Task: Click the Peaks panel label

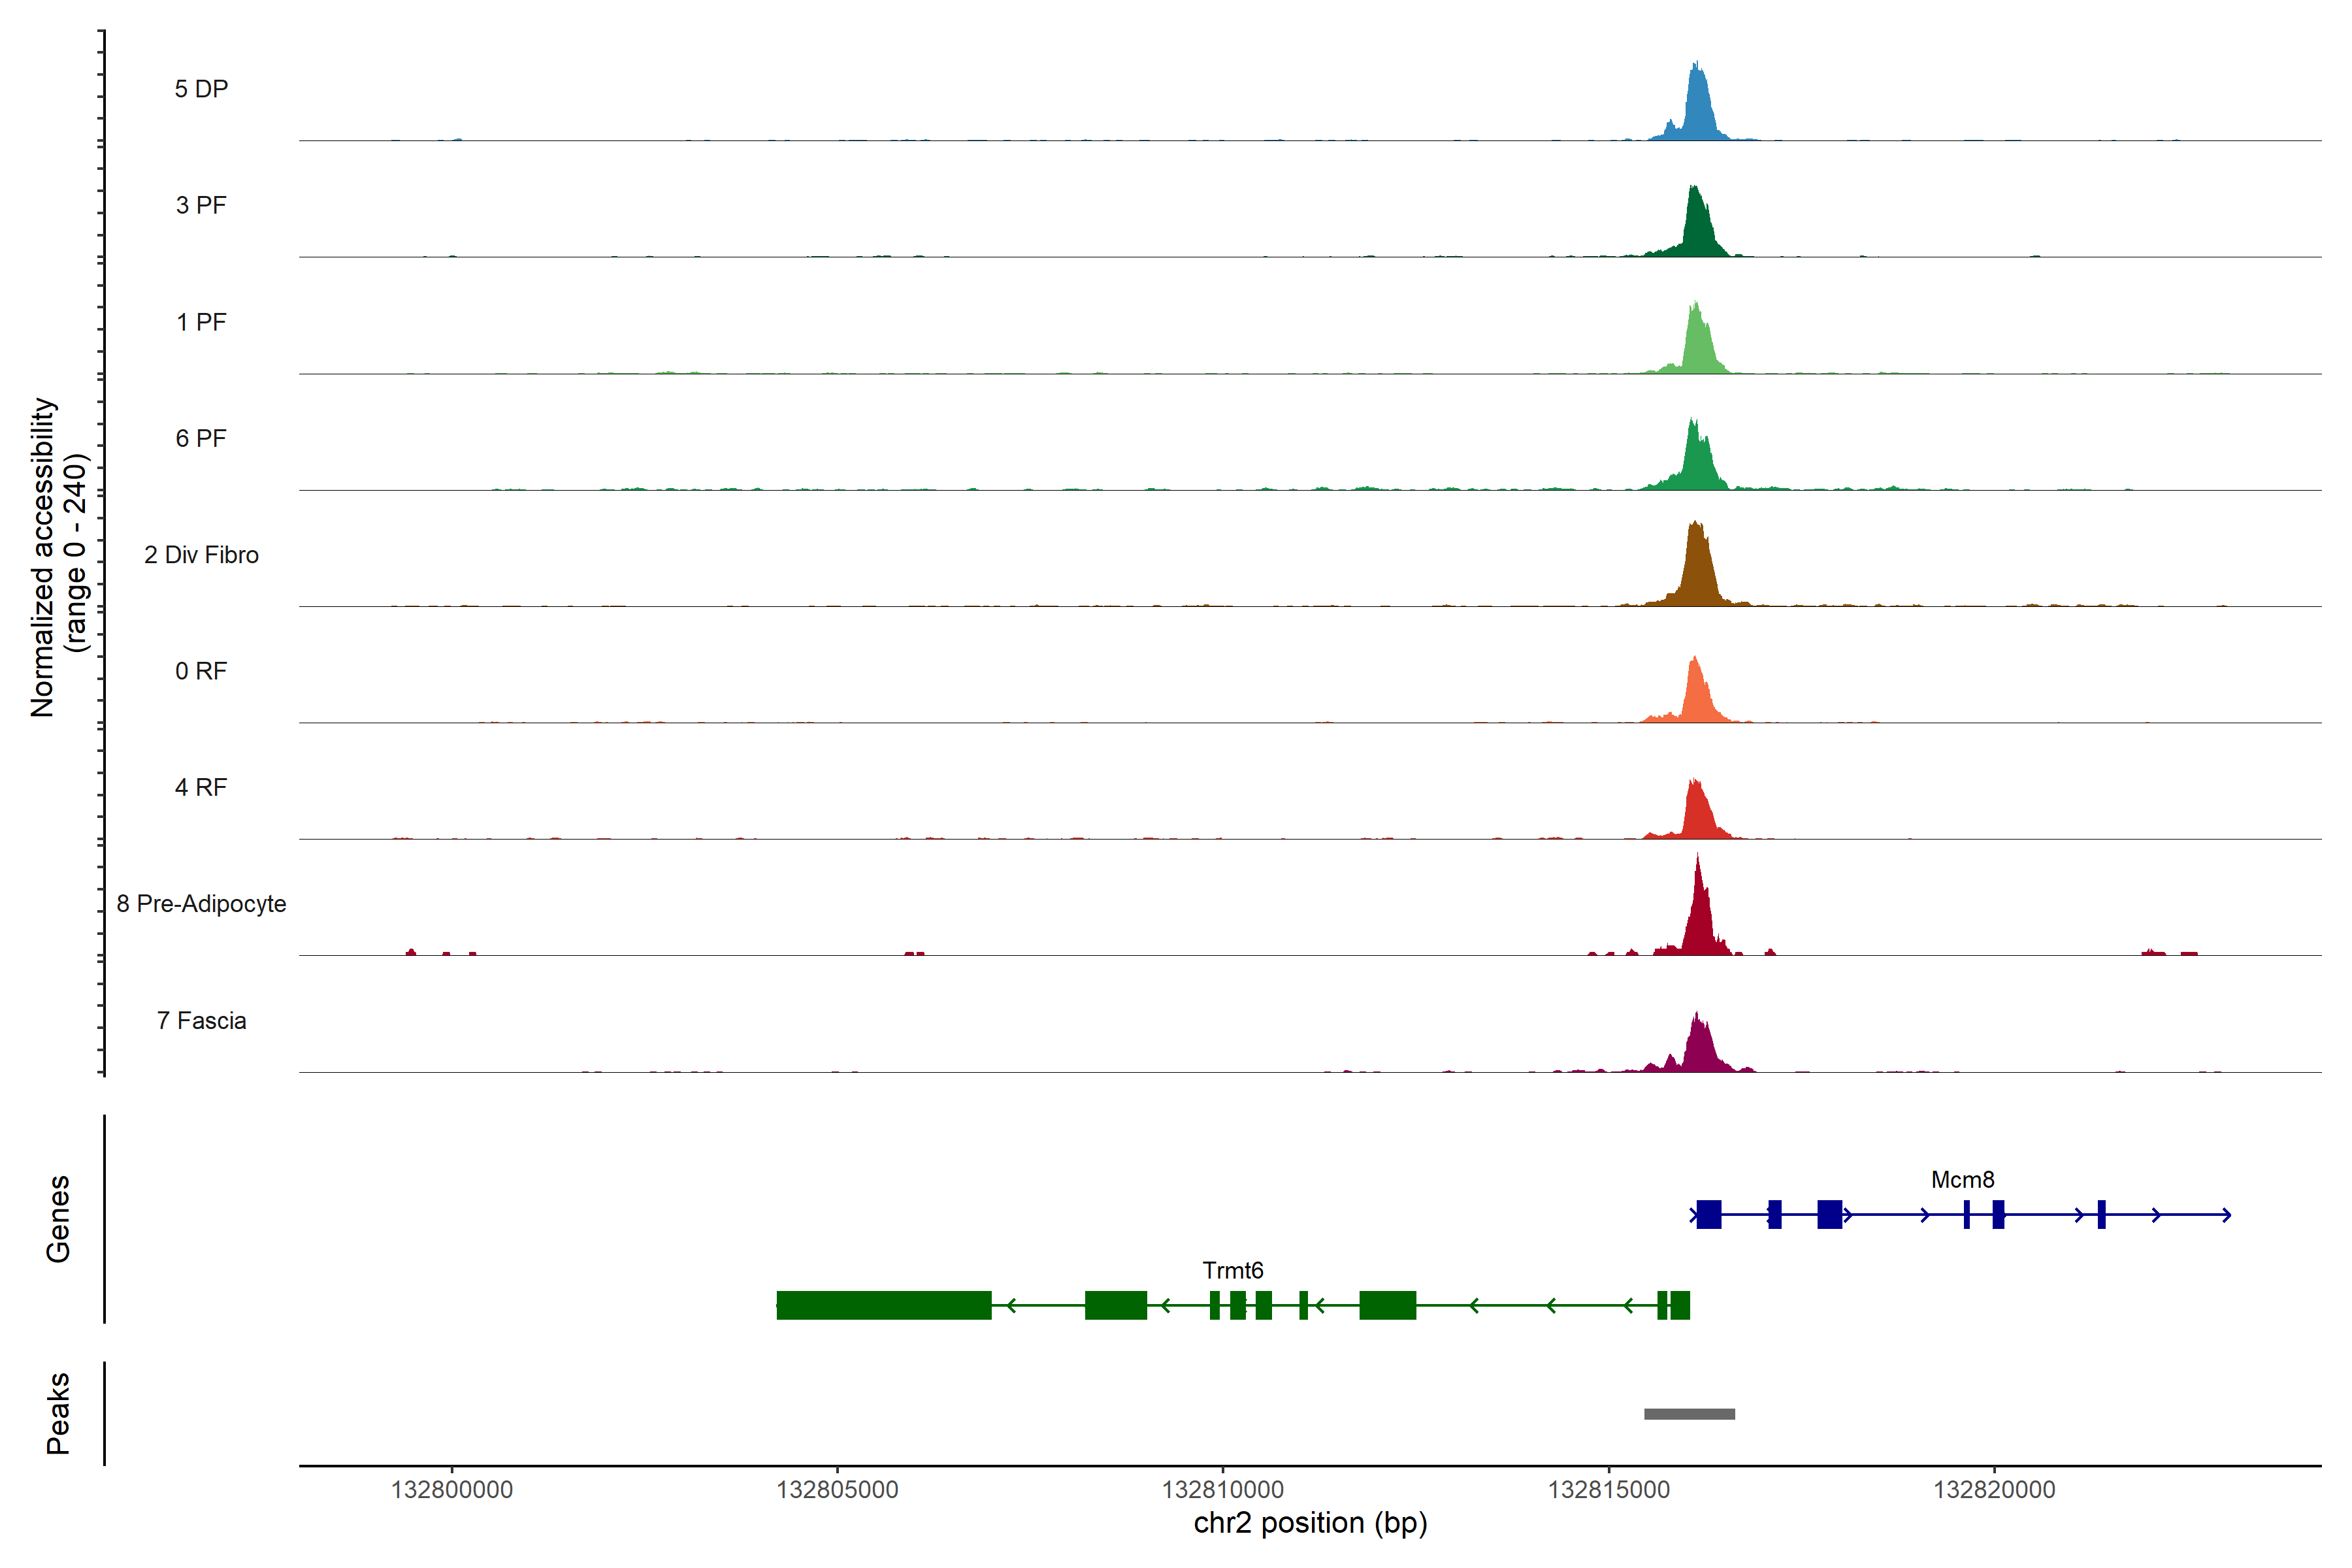Action: click(x=58, y=1413)
